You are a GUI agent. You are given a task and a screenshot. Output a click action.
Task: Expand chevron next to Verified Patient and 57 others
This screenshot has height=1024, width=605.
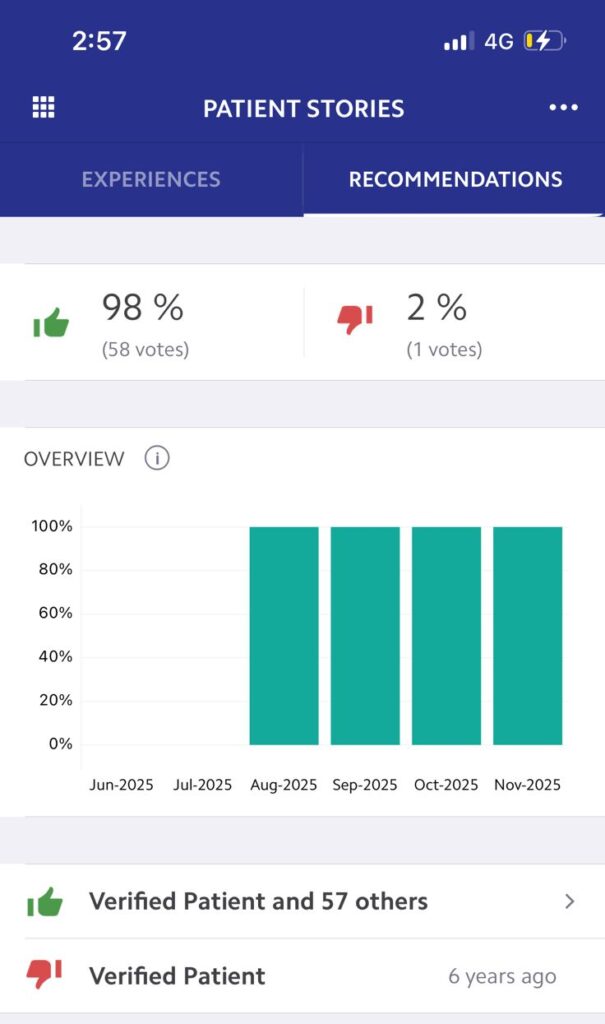pos(570,901)
